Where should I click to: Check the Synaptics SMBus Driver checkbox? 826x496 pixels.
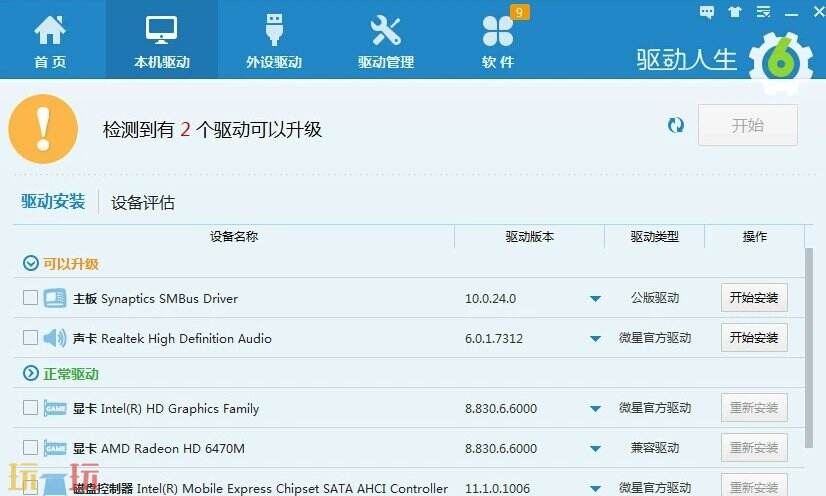[x=31, y=298]
